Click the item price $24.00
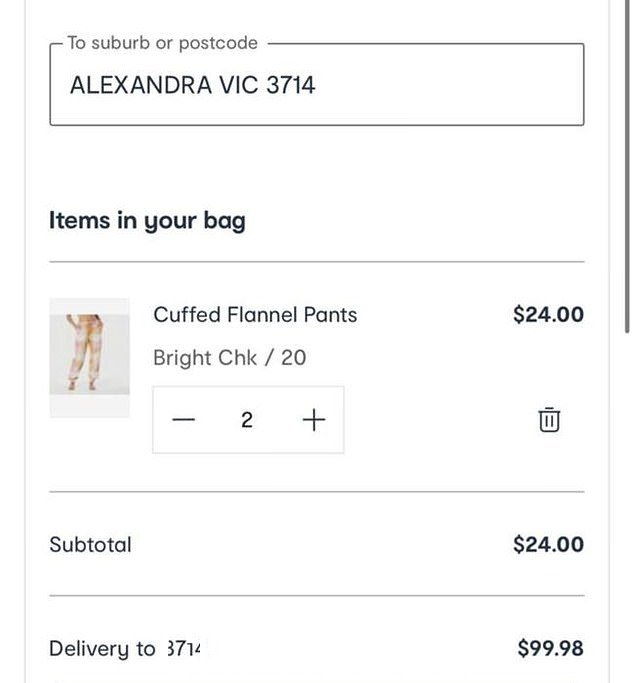The image size is (634, 683). tap(548, 314)
